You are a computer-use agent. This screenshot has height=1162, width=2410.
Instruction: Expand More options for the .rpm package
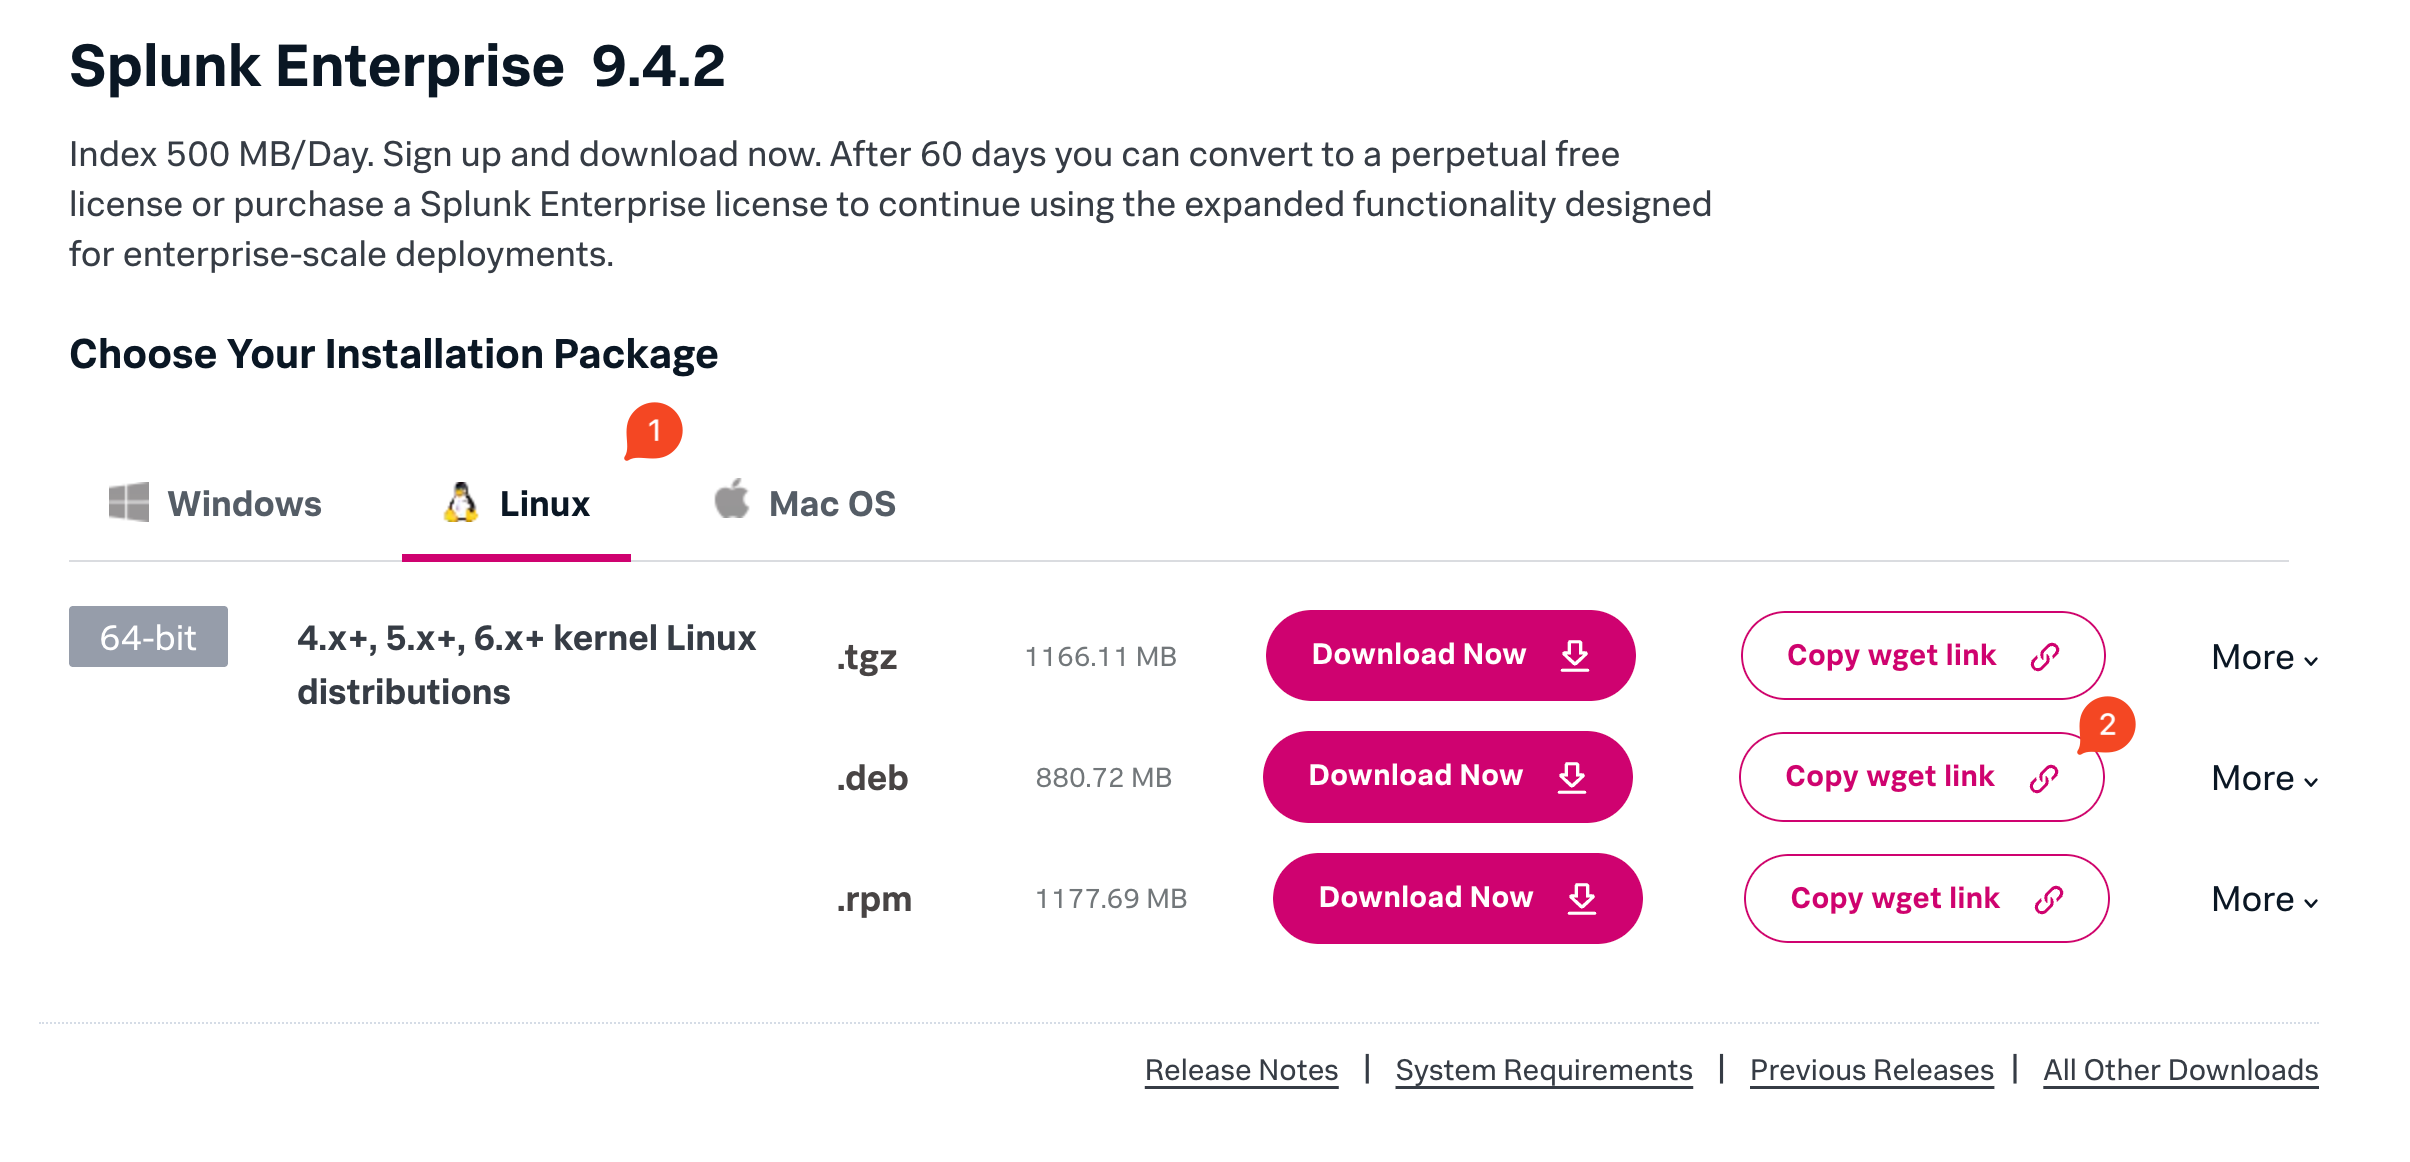[2262, 899]
